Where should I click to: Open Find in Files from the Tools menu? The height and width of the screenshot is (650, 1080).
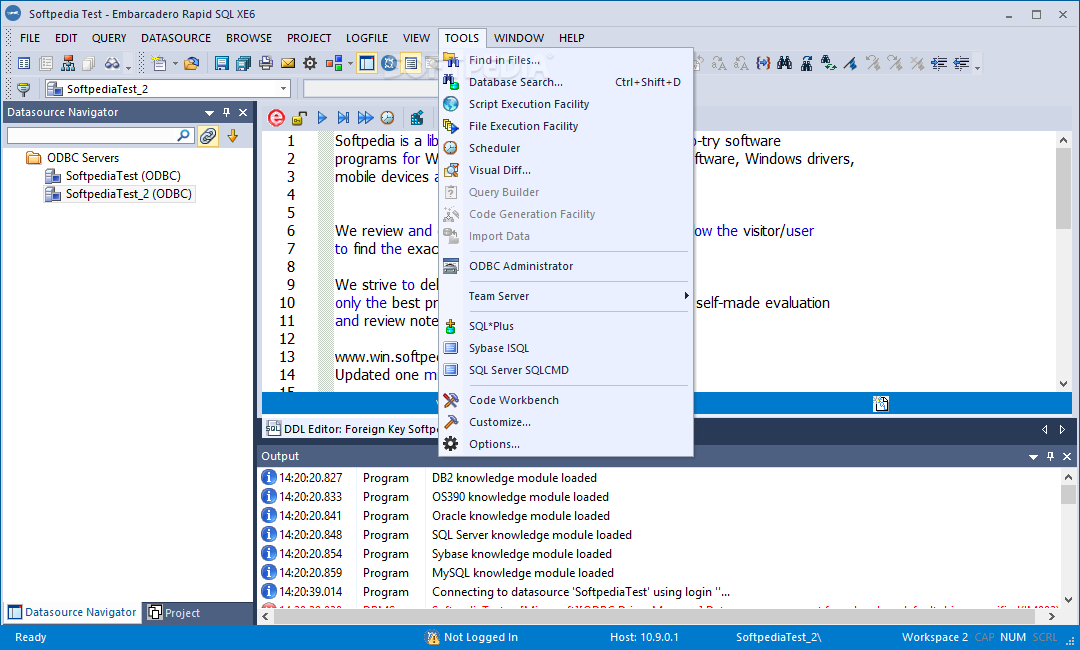(565, 60)
